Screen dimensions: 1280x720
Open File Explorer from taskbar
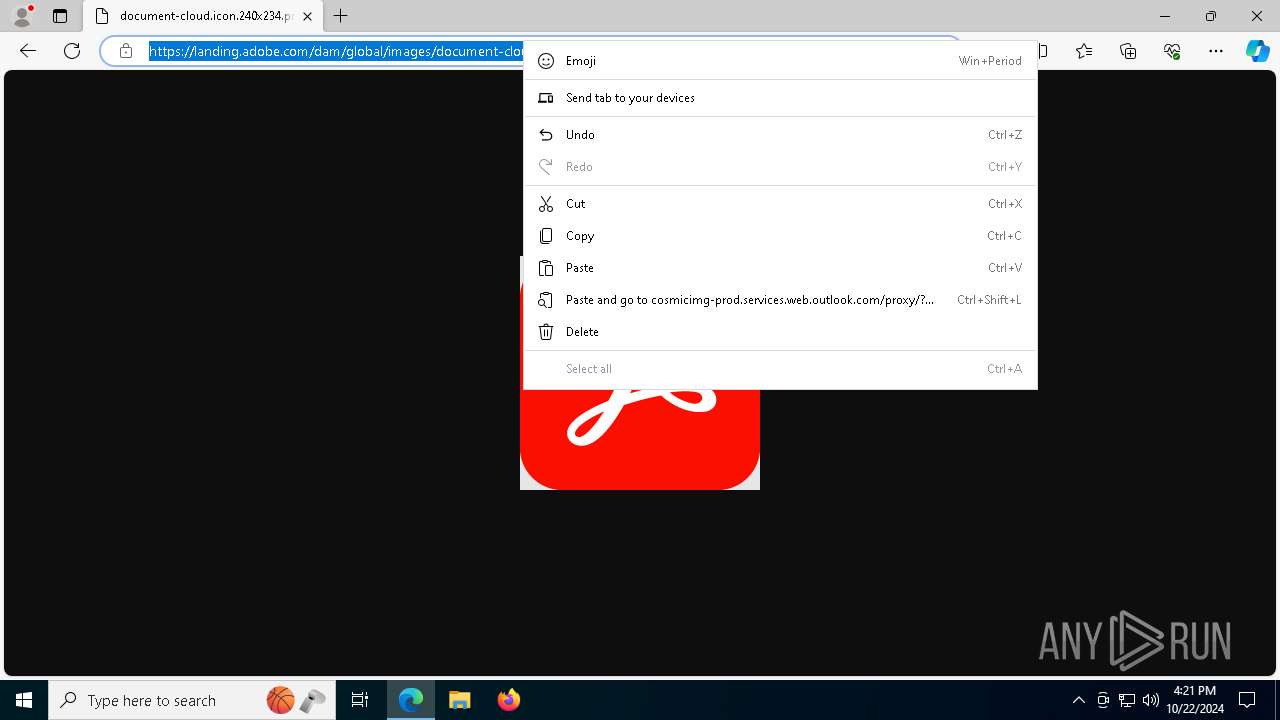(x=459, y=700)
